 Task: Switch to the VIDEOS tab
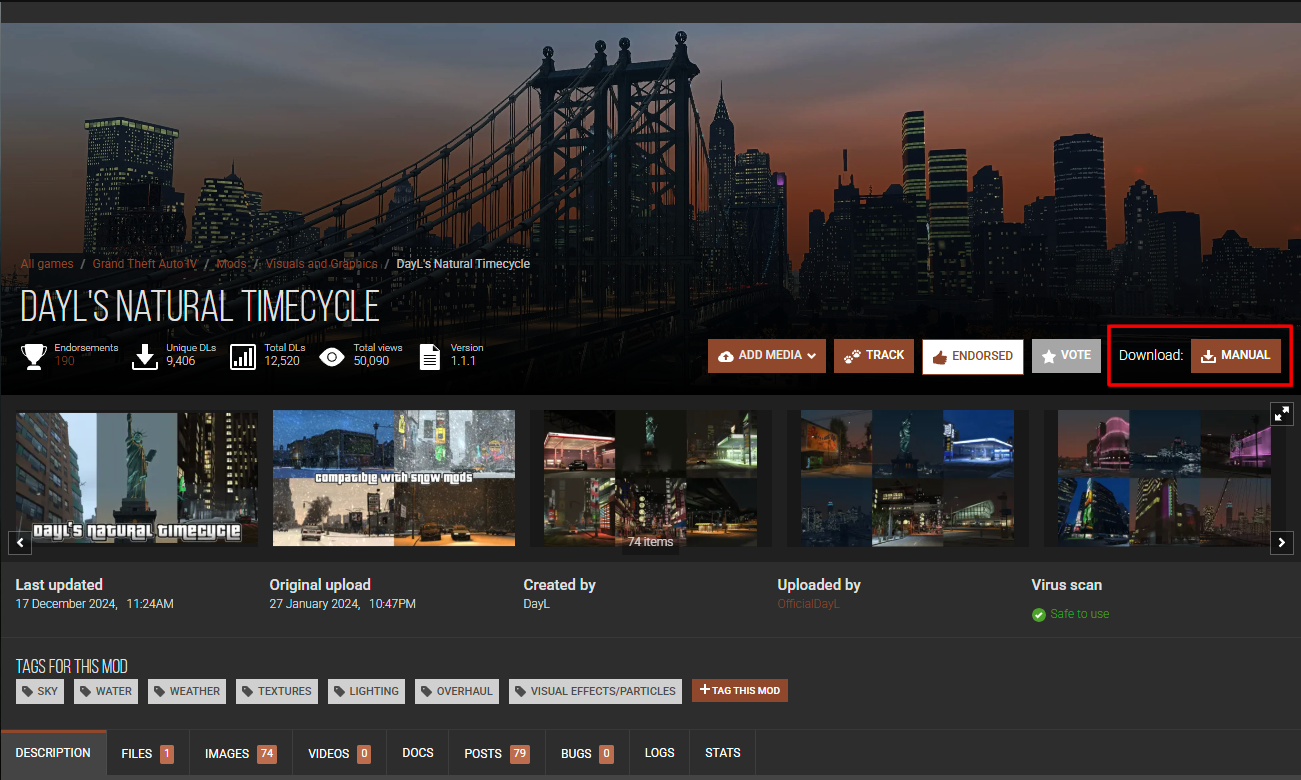pyautogui.click(x=340, y=753)
